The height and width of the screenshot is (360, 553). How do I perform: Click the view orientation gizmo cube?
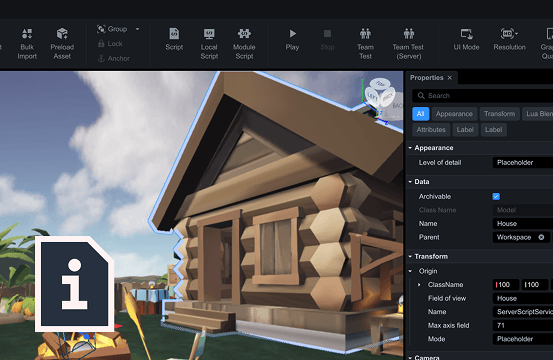coord(380,93)
